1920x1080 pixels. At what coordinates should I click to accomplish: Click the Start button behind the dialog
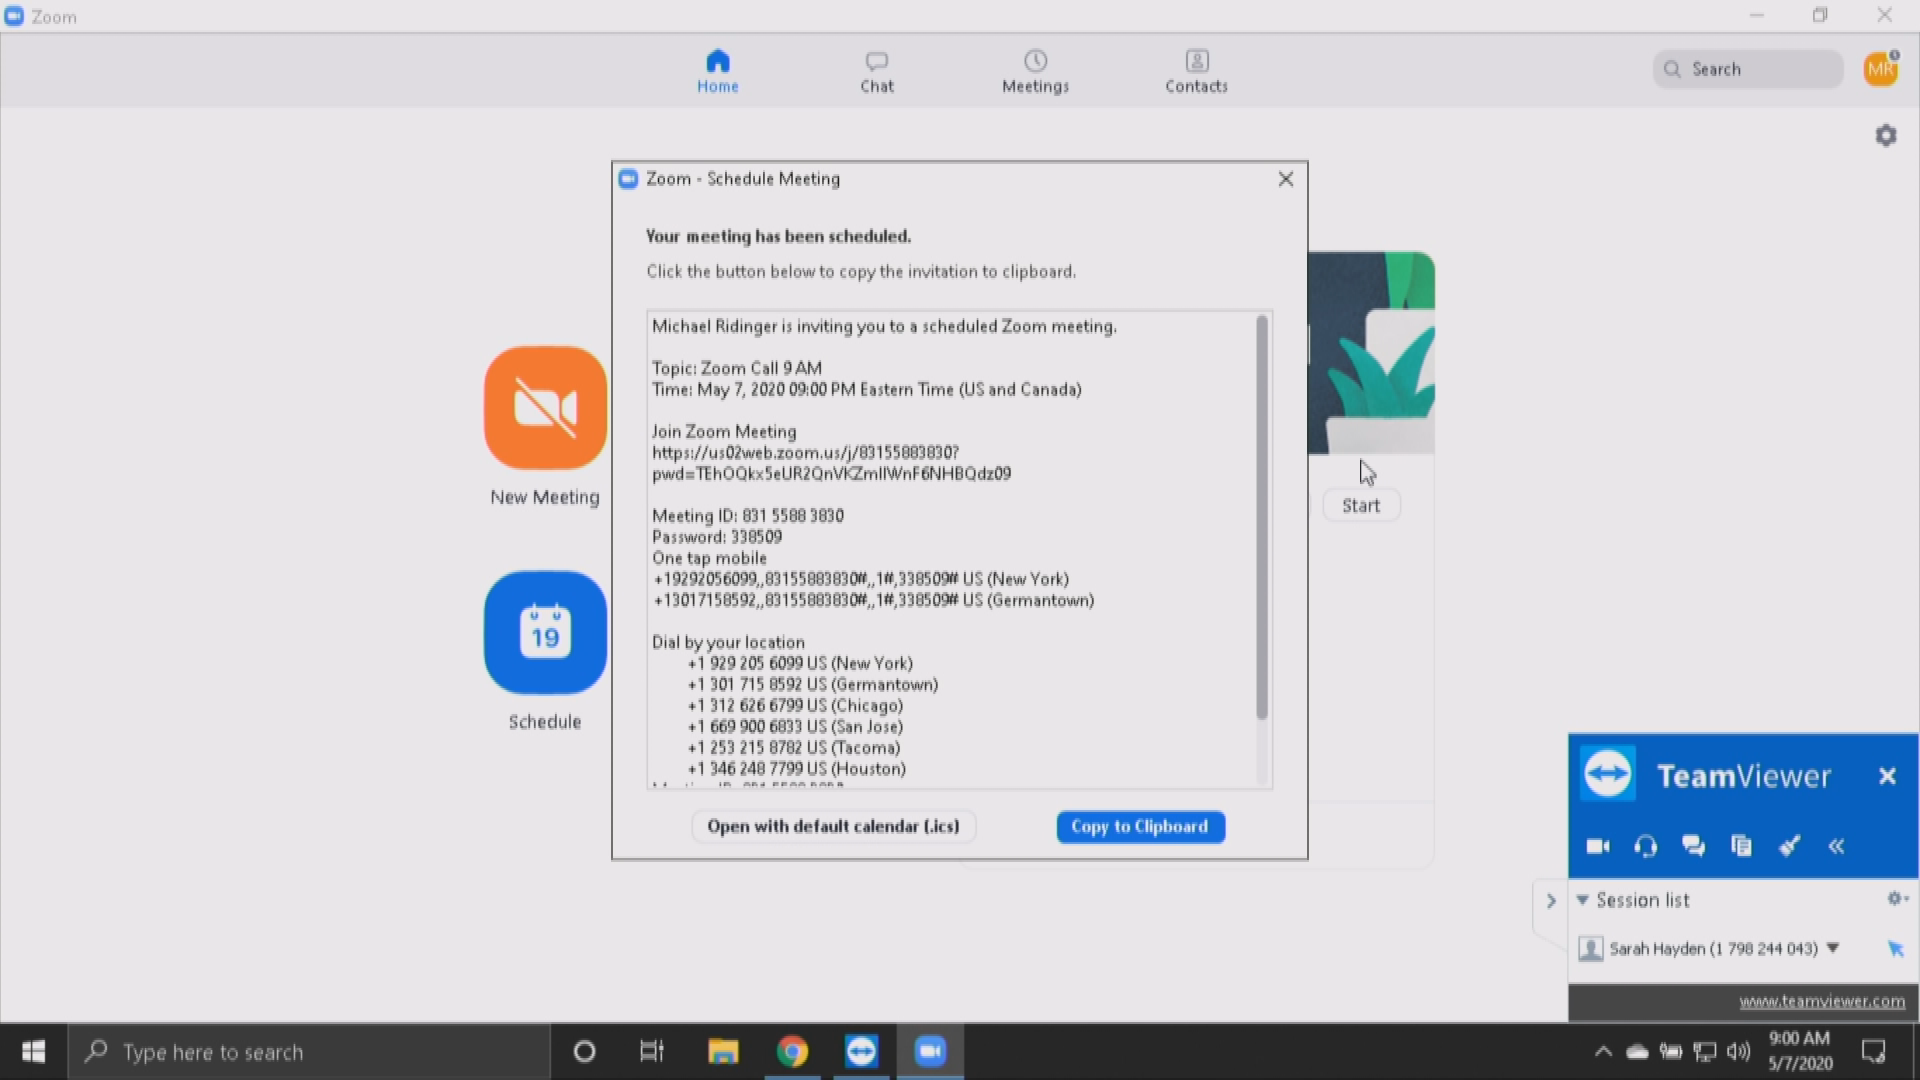coord(1361,506)
